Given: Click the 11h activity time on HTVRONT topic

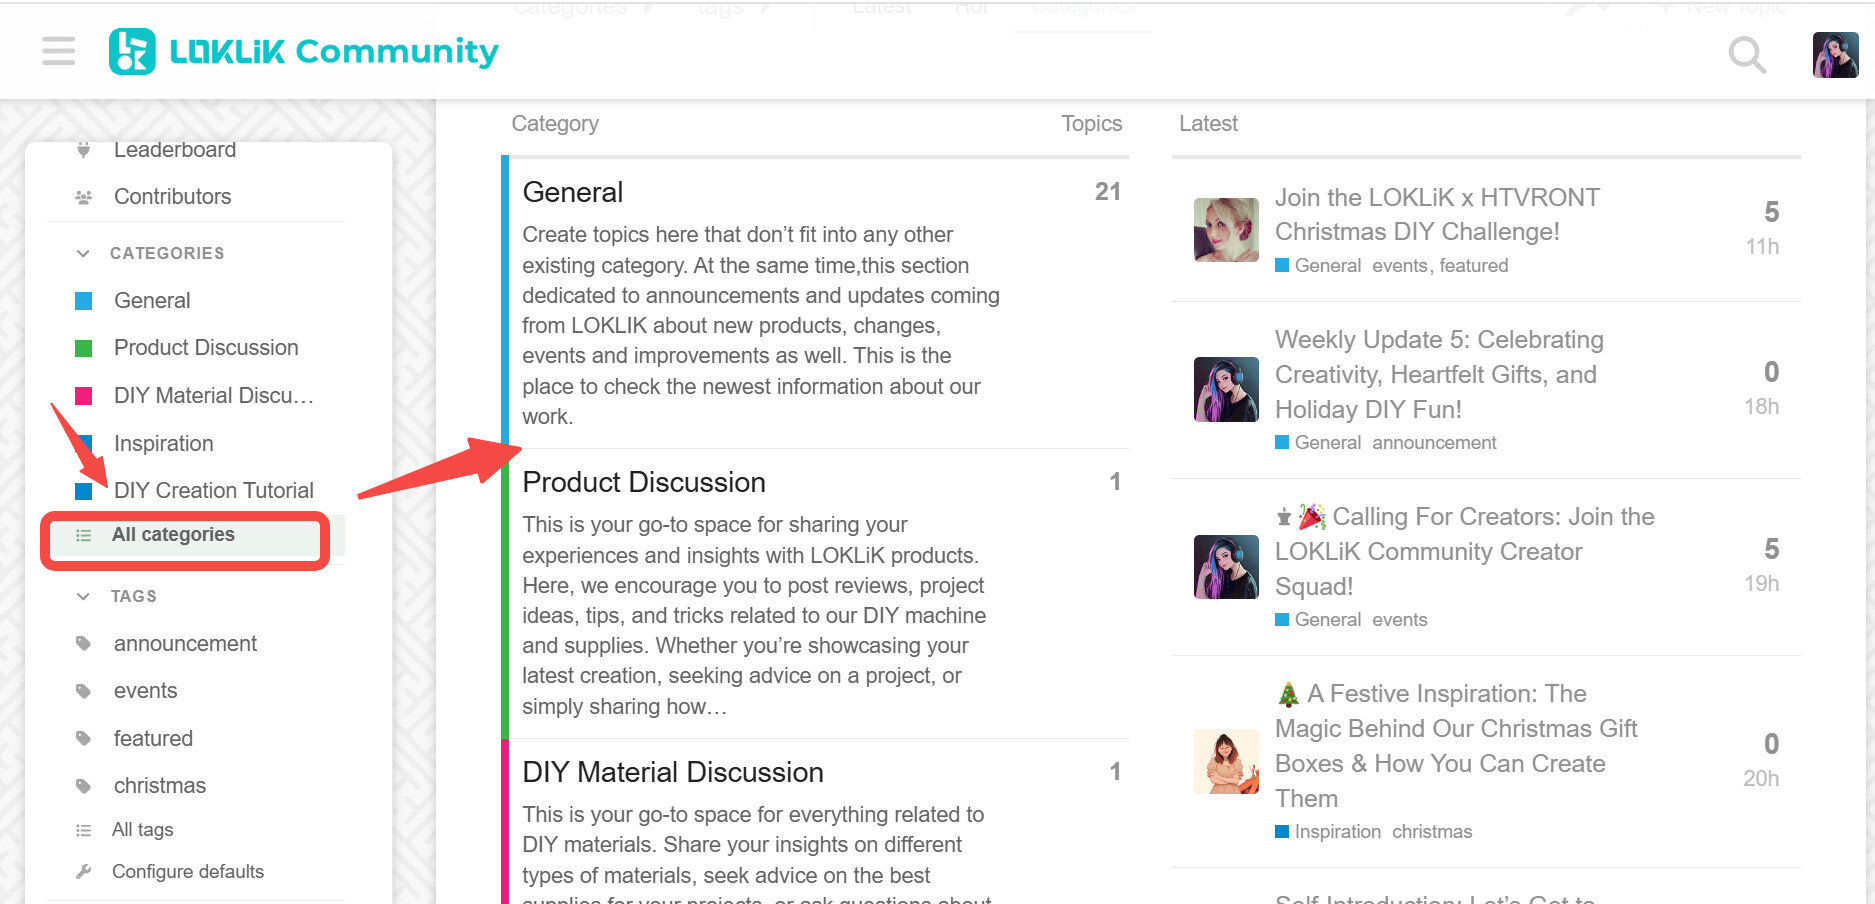Looking at the screenshot, I should (x=1762, y=247).
